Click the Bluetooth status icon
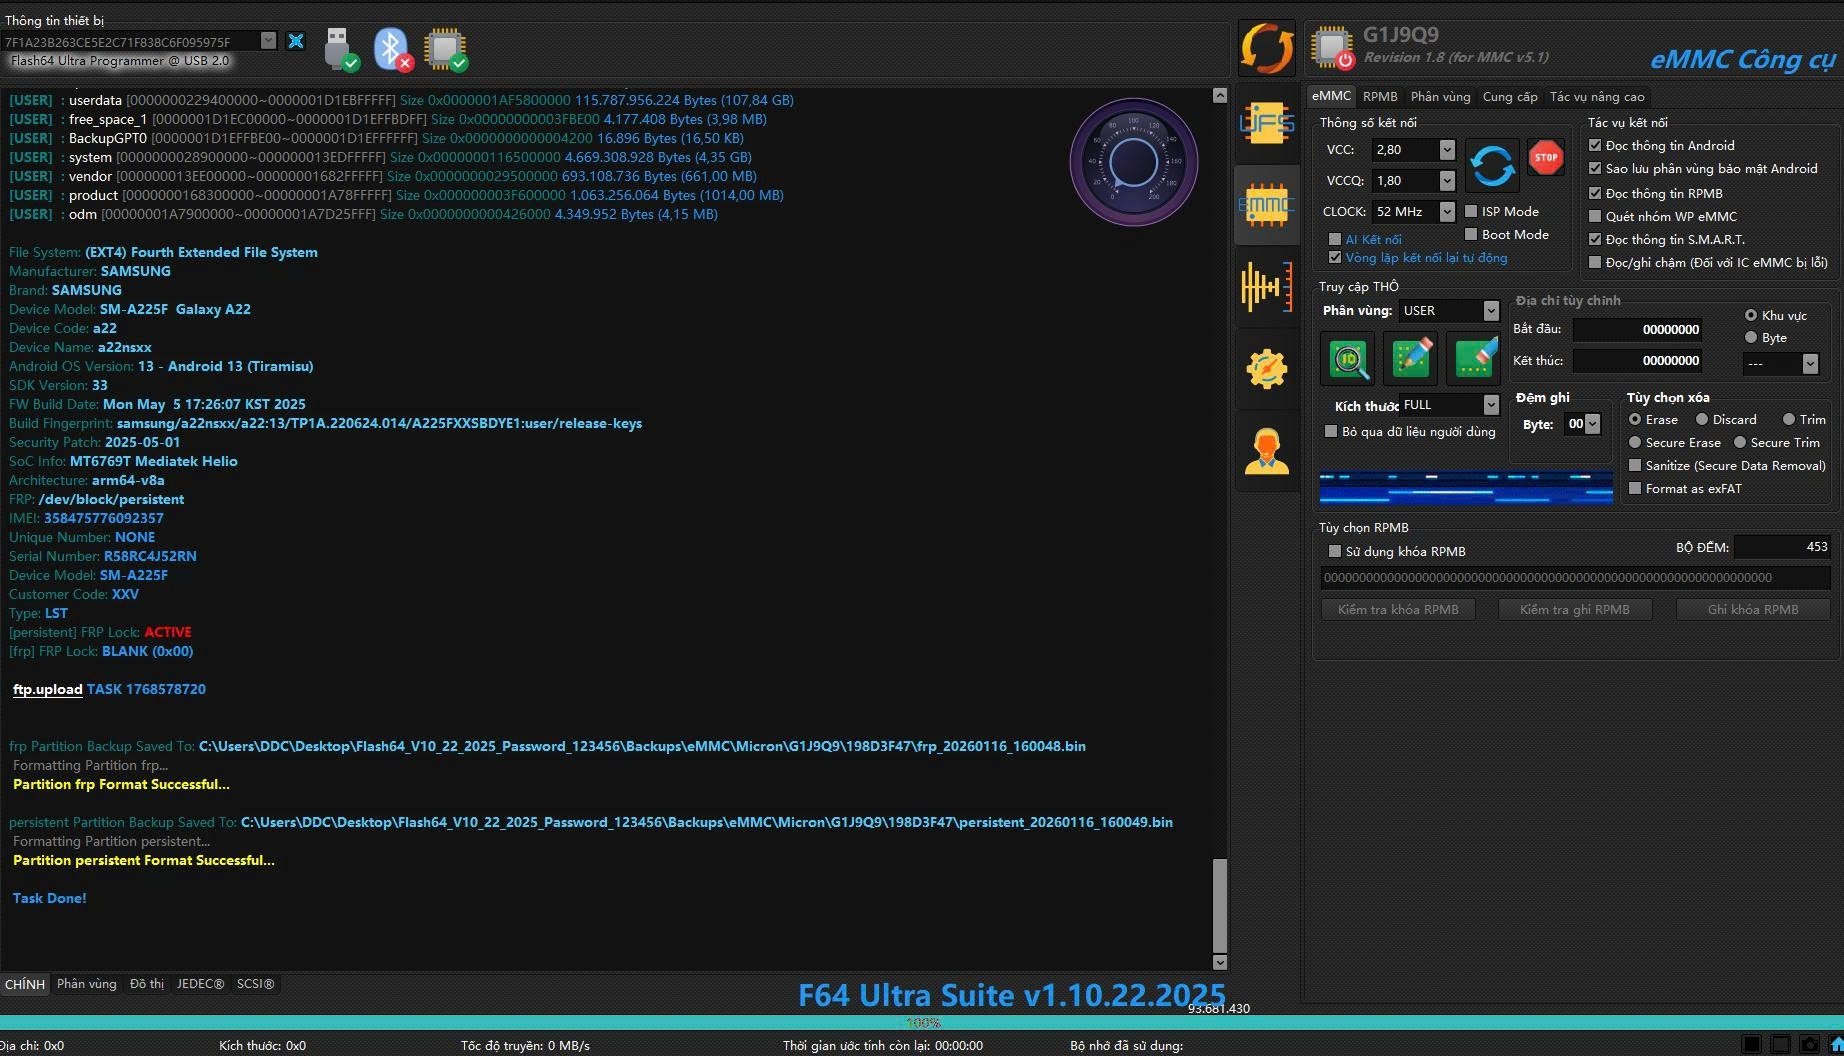 coord(392,48)
